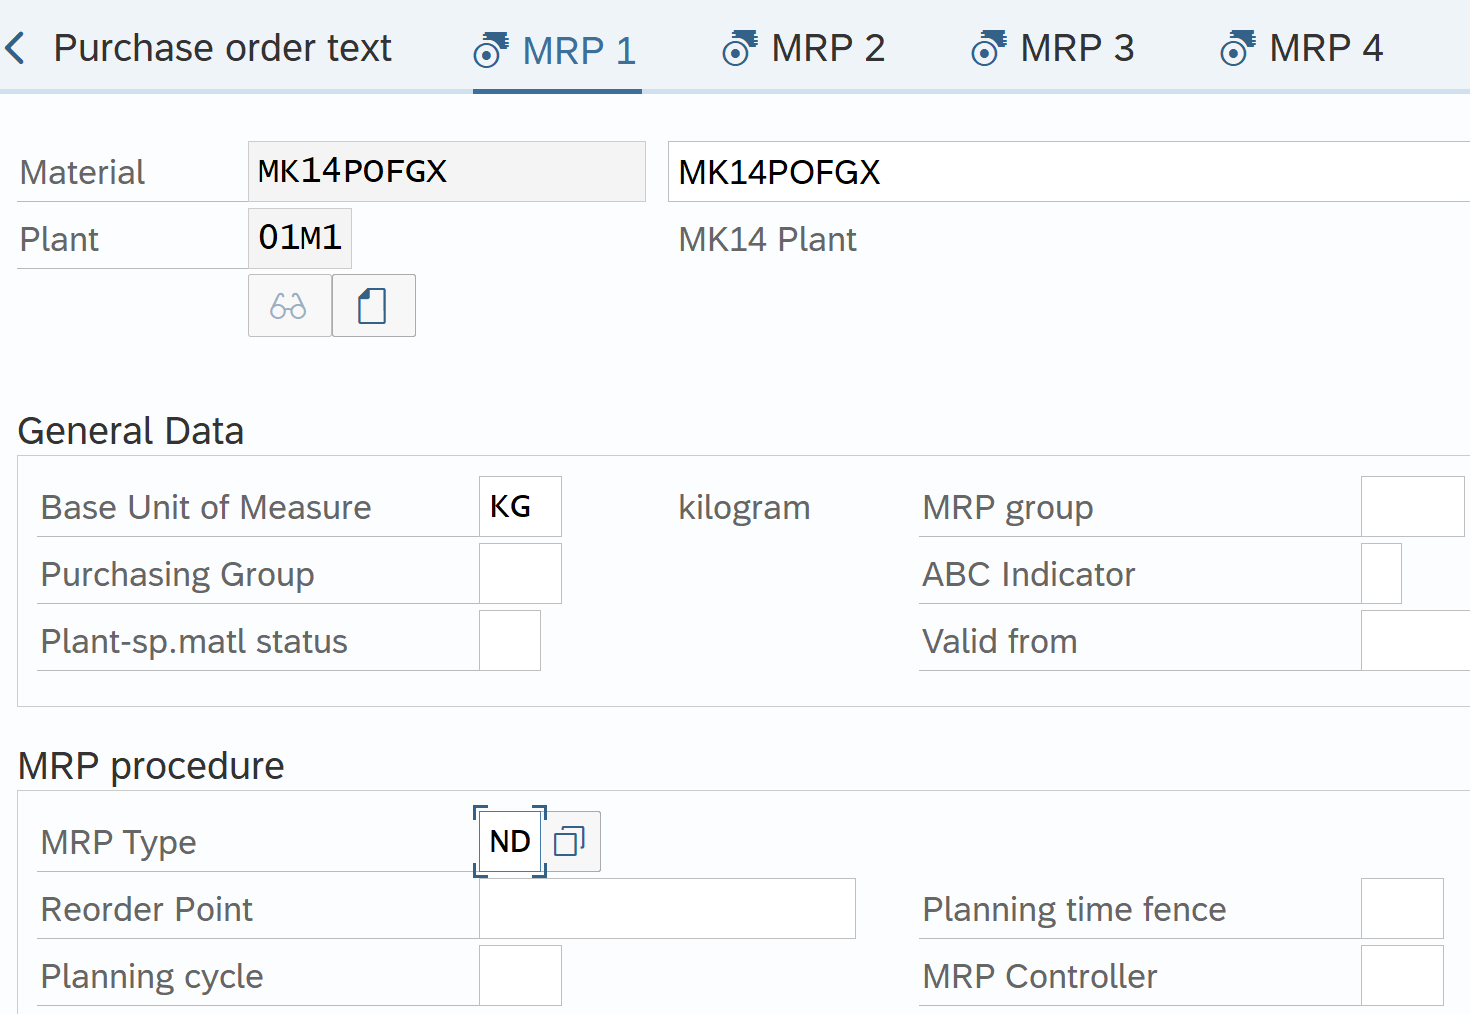Open the MRP 2 tab

coord(827,48)
